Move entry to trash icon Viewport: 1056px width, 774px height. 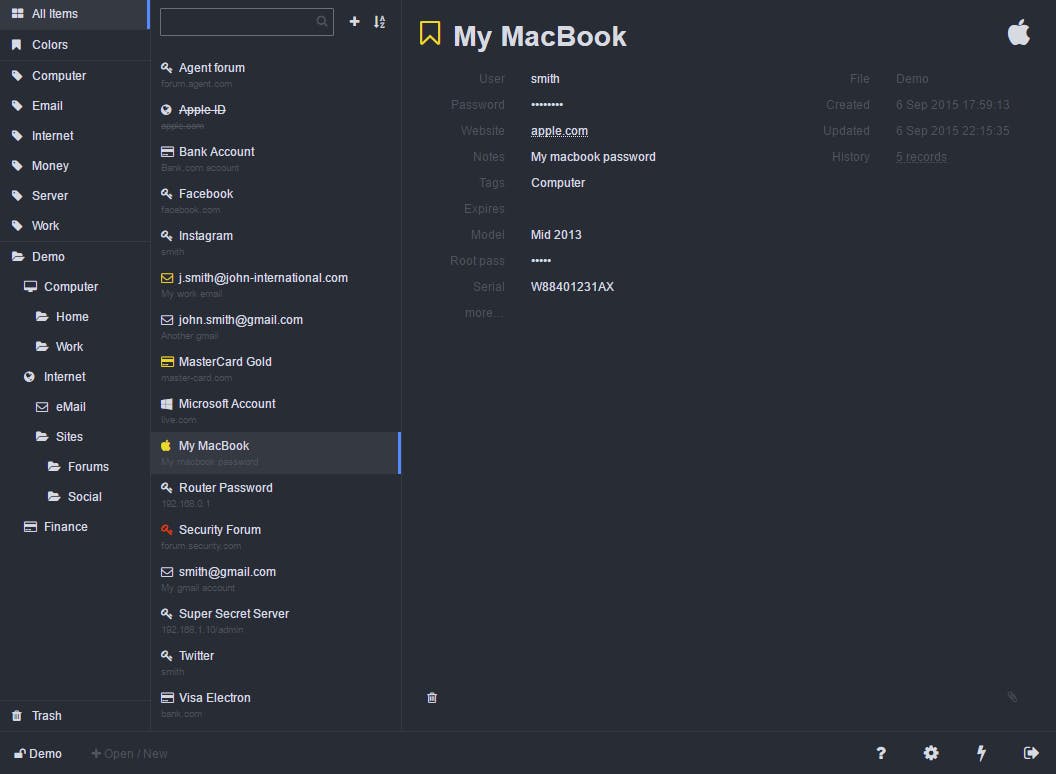tap(432, 698)
